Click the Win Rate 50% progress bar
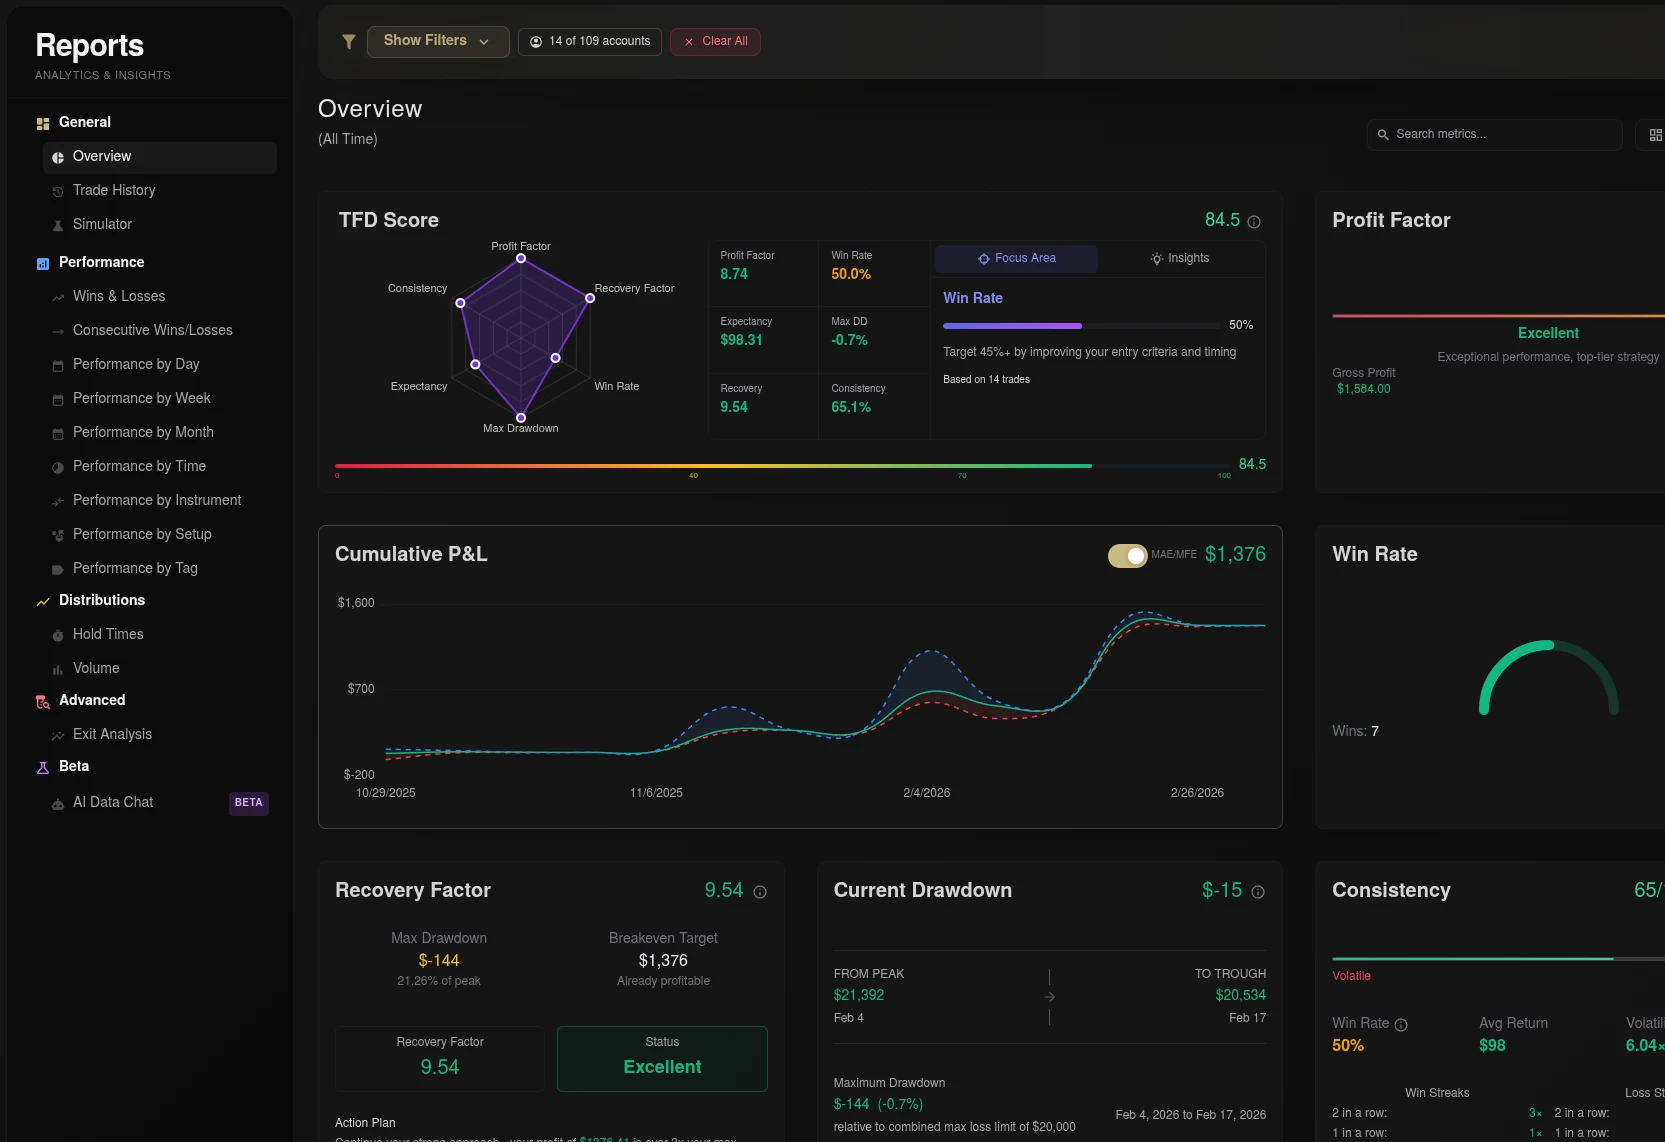The width and height of the screenshot is (1665, 1142). point(1082,326)
